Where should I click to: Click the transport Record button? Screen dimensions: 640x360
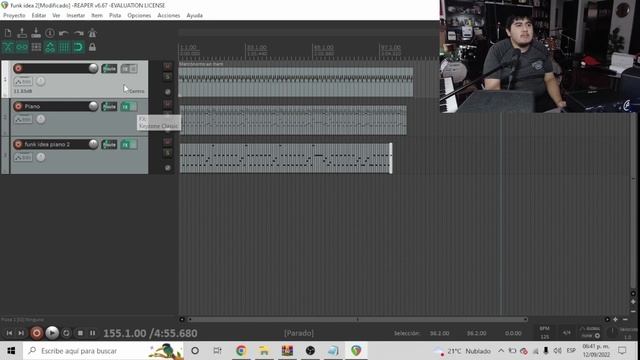(x=36, y=333)
